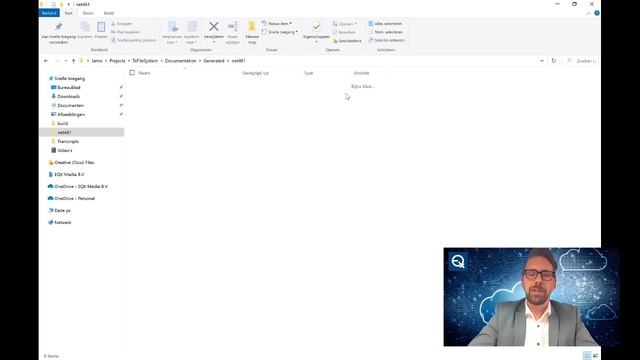Click Niets selecteren
Image resolution: width=640 pixels, height=360 pixels.
(x=385, y=32)
